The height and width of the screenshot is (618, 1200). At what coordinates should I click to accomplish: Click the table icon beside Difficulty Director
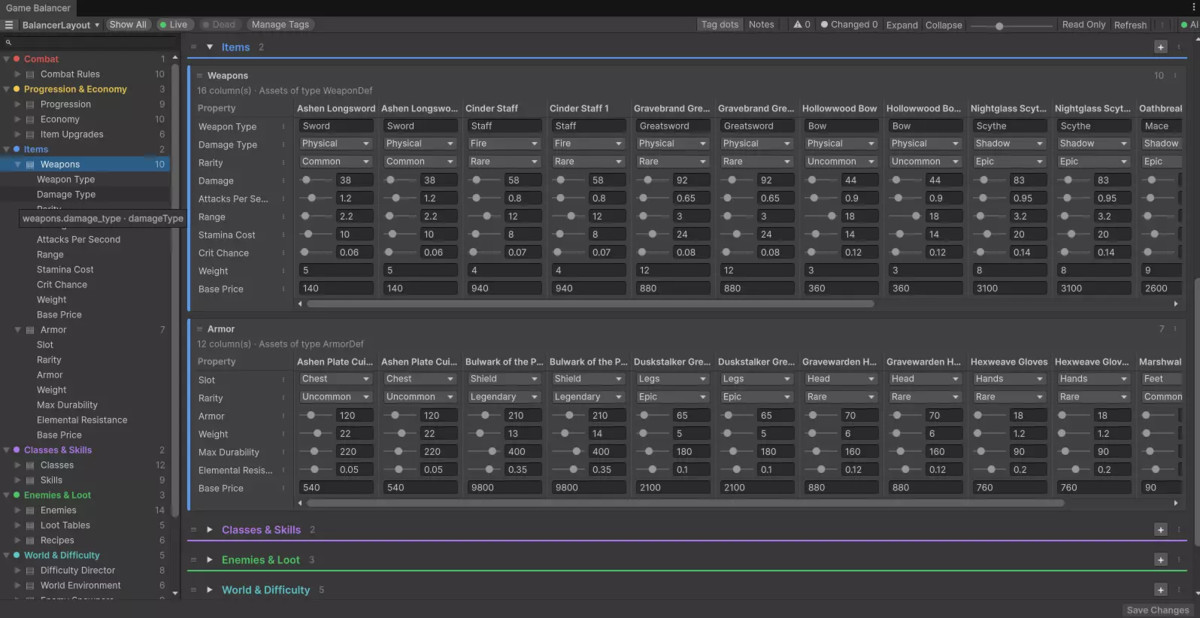pos(30,570)
